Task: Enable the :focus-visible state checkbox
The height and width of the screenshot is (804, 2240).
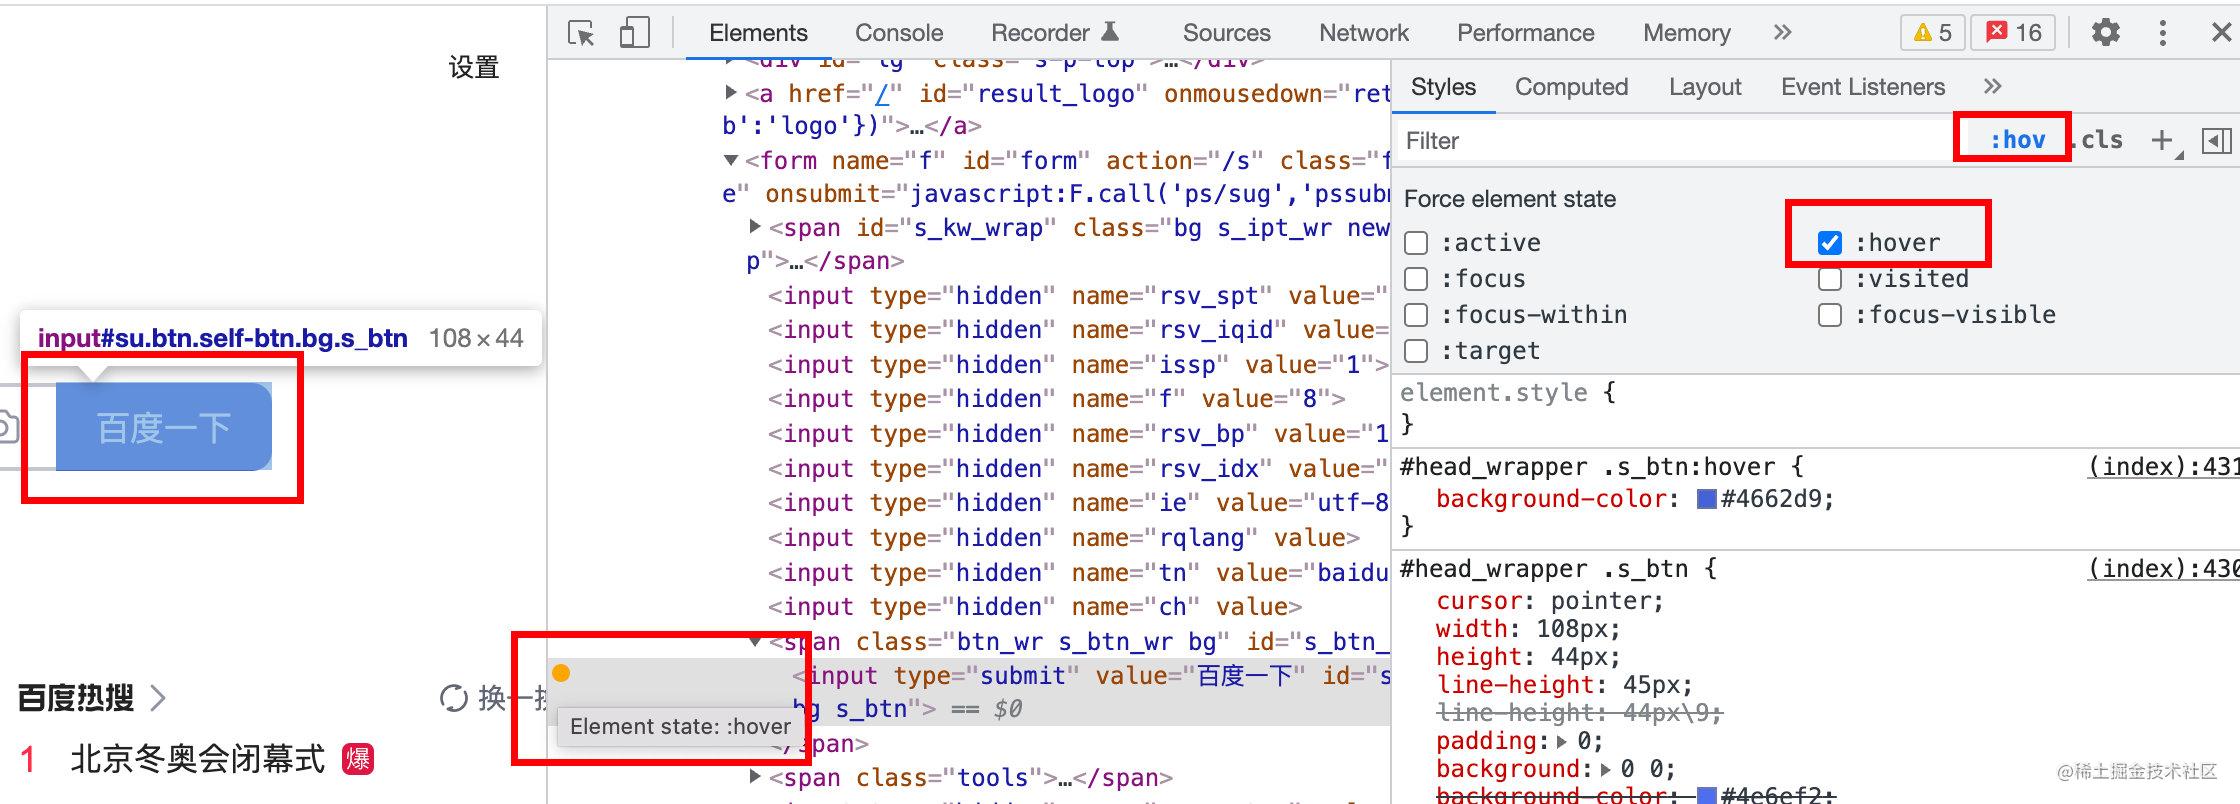Action: pyautogui.click(x=1830, y=315)
